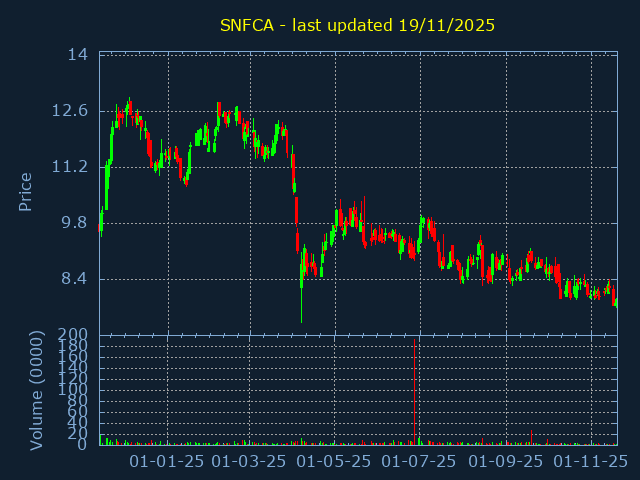Click the 01-11-25 date label

pyautogui.click(x=591, y=461)
